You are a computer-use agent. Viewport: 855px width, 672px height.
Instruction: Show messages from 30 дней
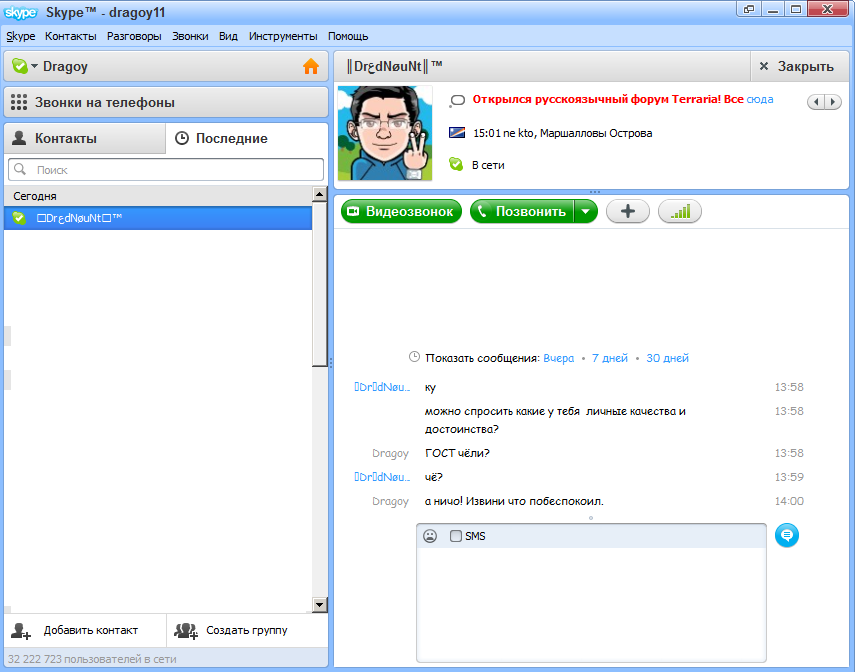pyautogui.click(x=667, y=358)
